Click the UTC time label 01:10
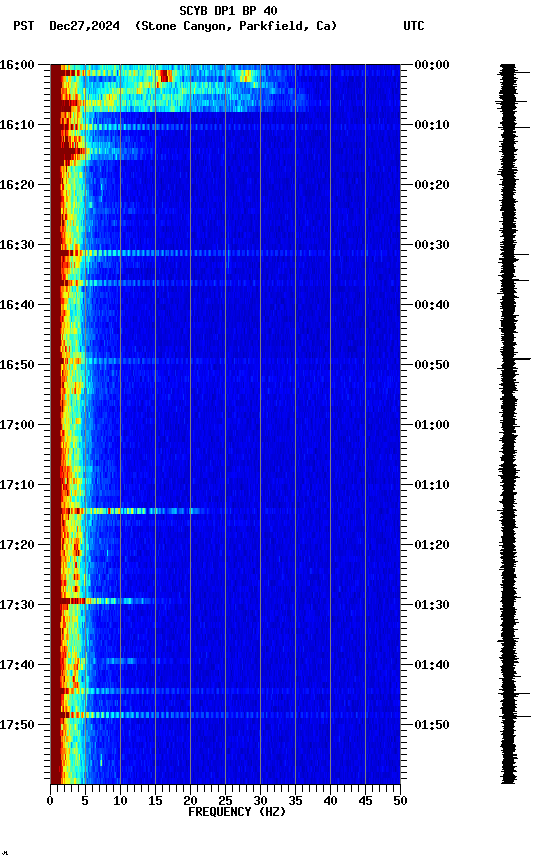Screen dimensions: 552x864 click(432, 485)
